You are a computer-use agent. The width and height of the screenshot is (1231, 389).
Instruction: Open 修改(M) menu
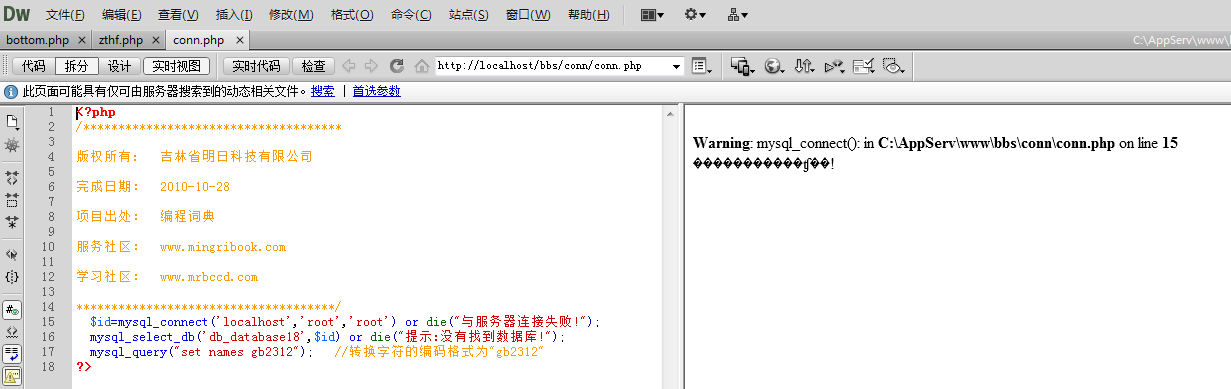pyautogui.click(x=291, y=15)
